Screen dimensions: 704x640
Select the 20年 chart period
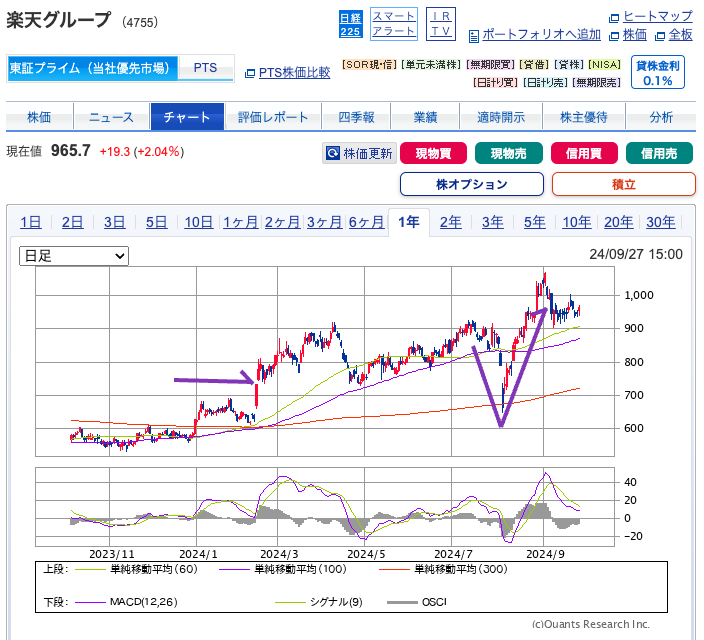[619, 222]
